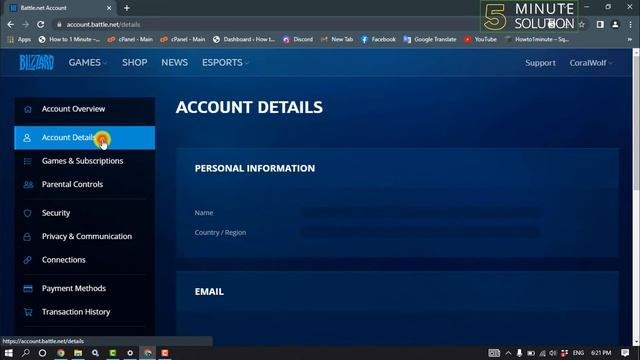The height and width of the screenshot is (360, 640).
Task: Open the Facebook bookmark
Action: click(x=378, y=40)
